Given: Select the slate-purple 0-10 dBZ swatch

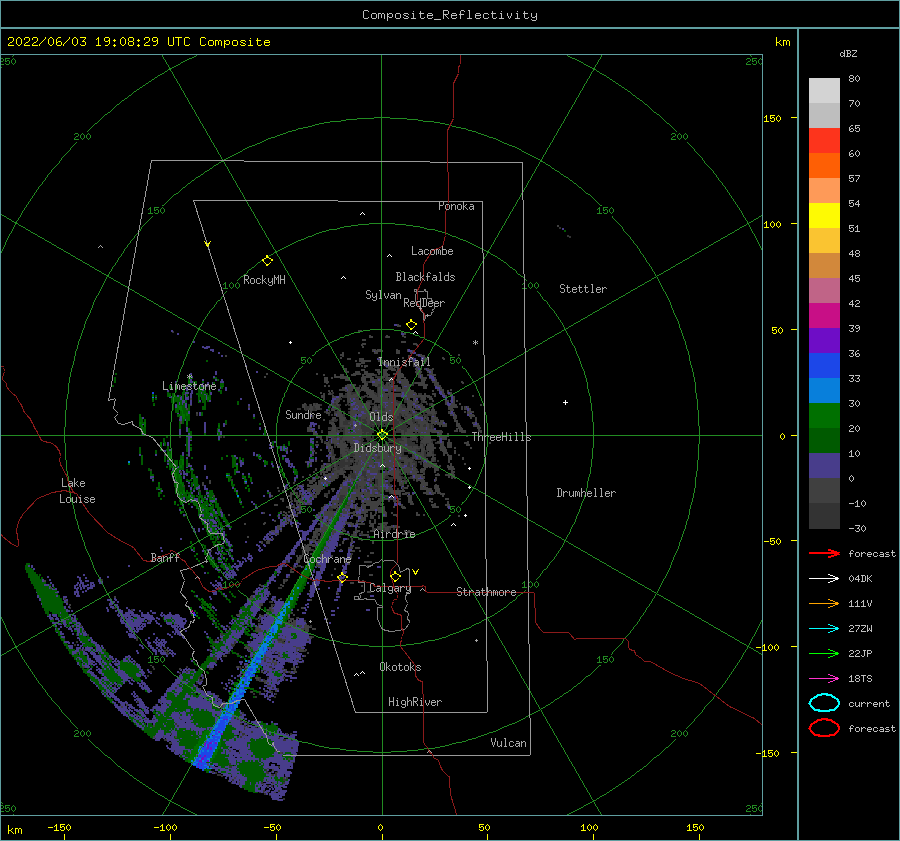Looking at the screenshot, I should pos(824,466).
